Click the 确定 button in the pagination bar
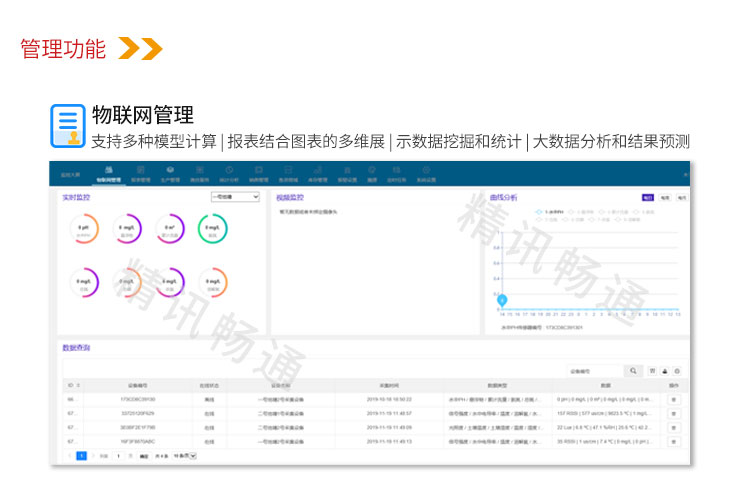 pos(144,455)
